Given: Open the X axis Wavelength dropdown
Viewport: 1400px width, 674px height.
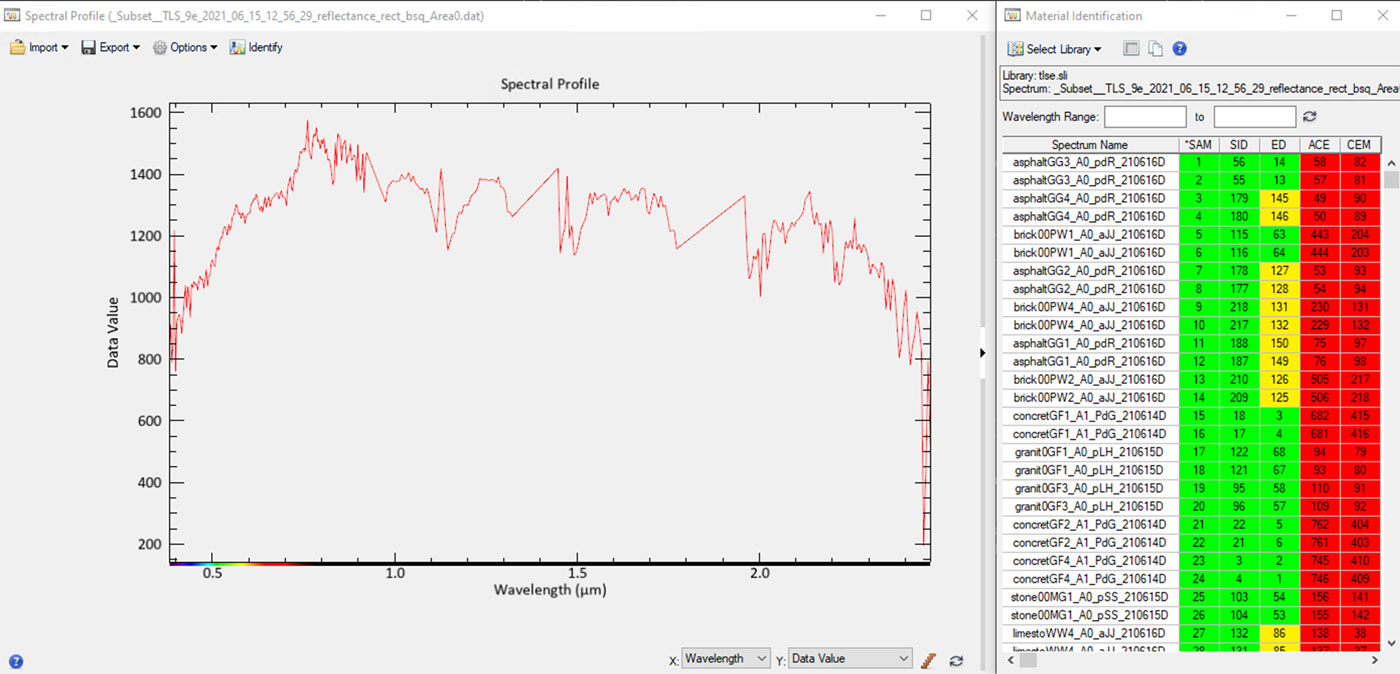Looking at the screenshot, I should tap(726, 659).
